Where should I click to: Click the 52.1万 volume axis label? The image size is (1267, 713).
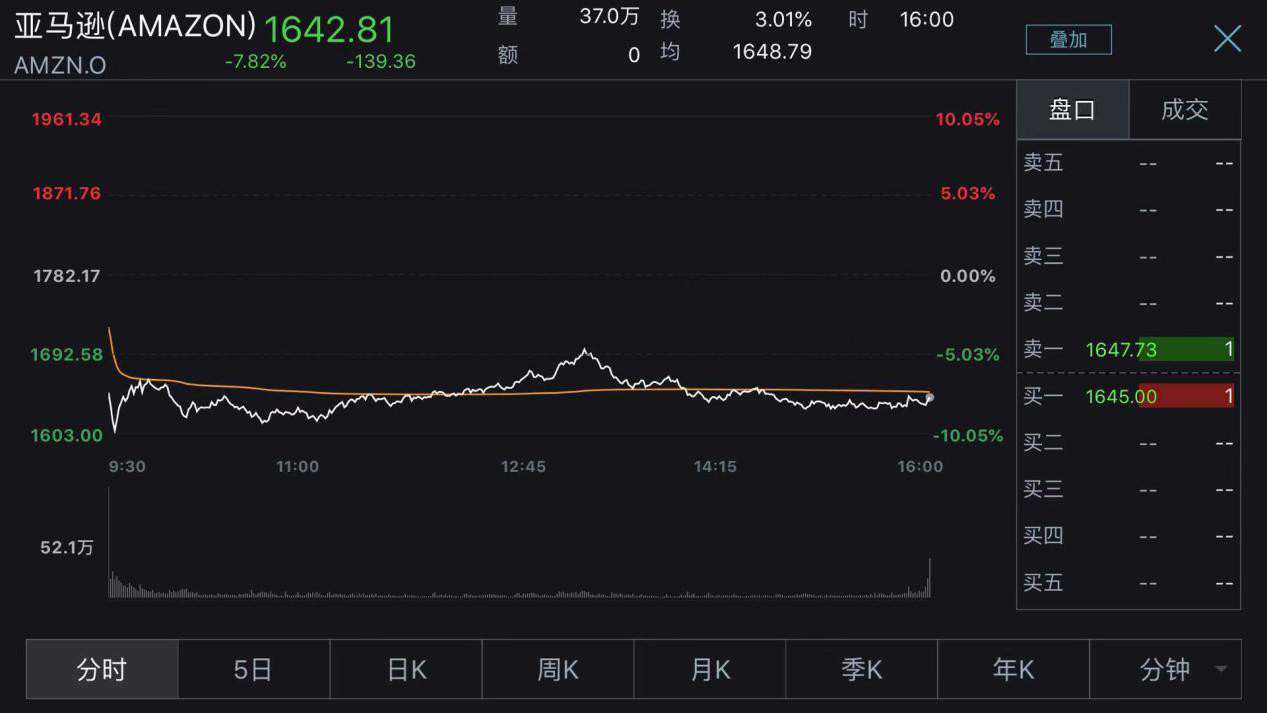tap(67, 547)
